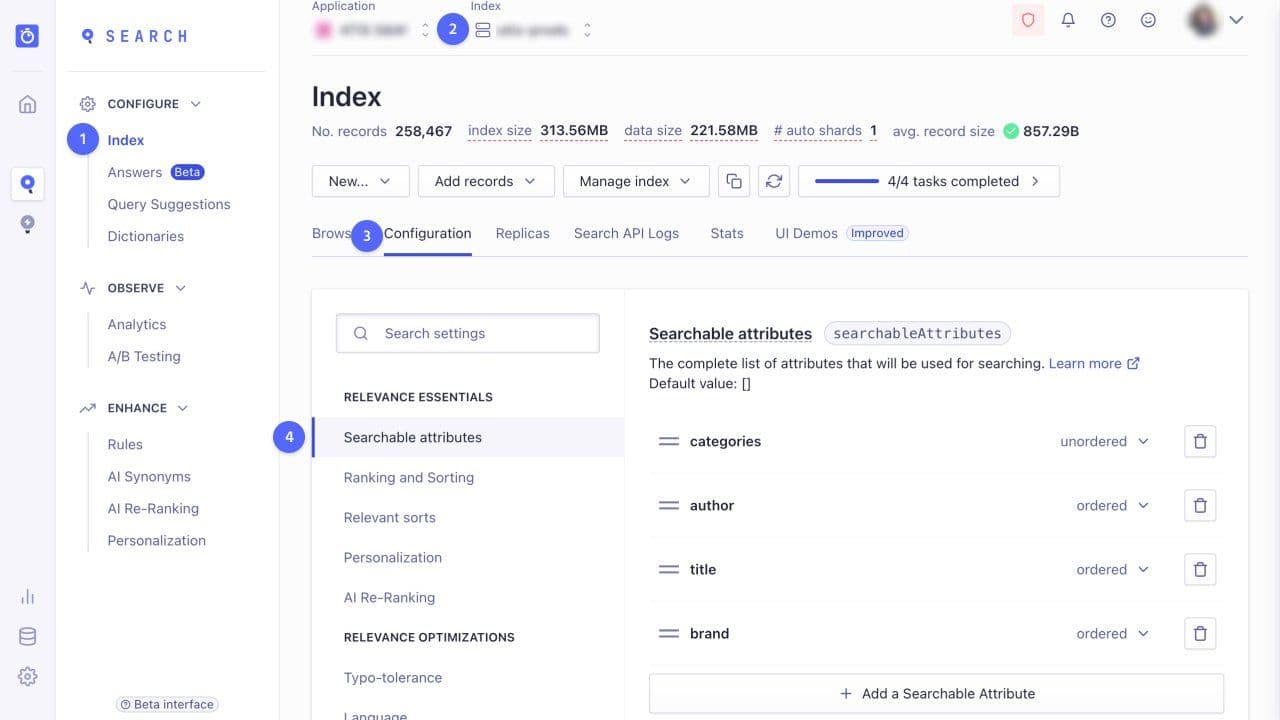Click the green check avg record size icon
The height and width of the screenshot is (720, 1280).
click(1011, 131)
